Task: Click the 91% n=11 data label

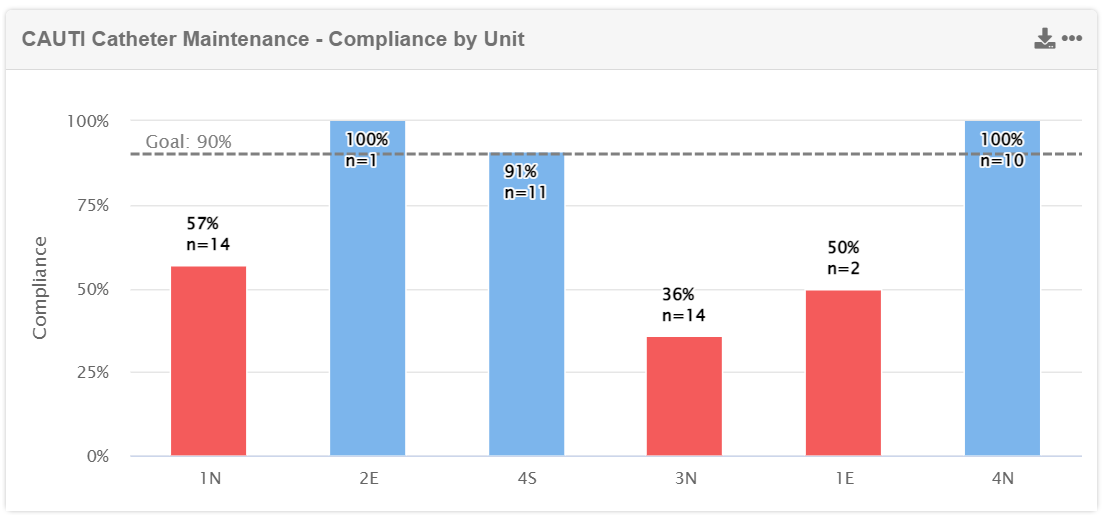Action: [x=525, y=182]
